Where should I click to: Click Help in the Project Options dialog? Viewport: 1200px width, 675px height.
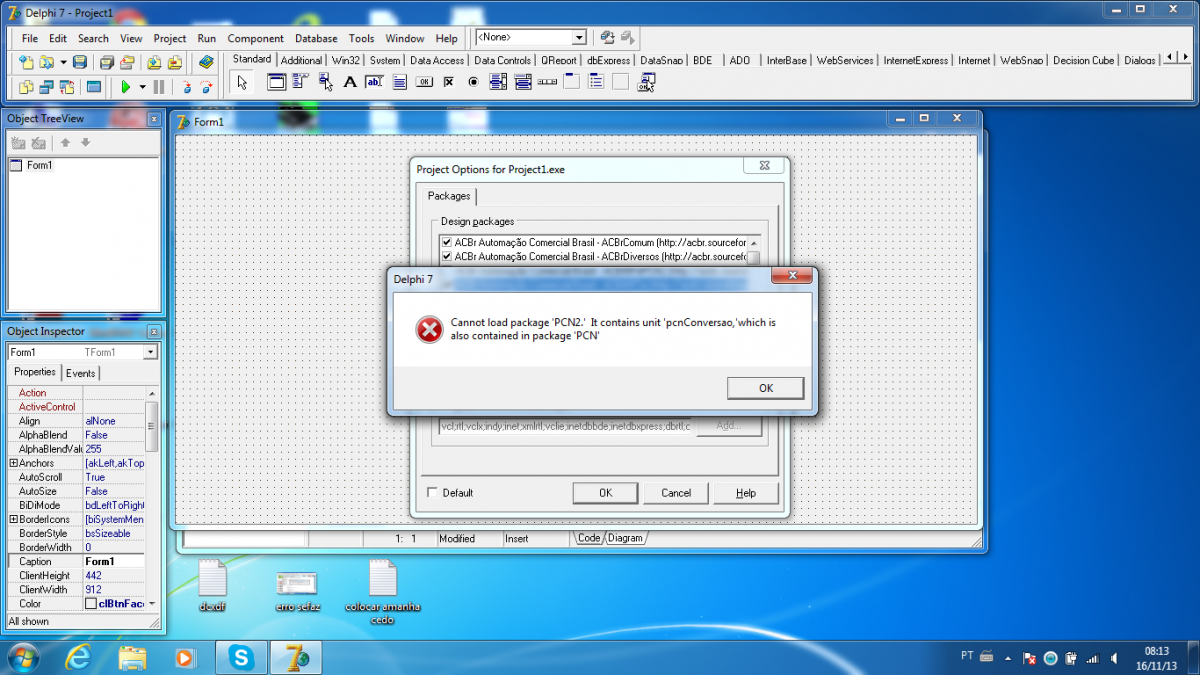click(746, 492)
